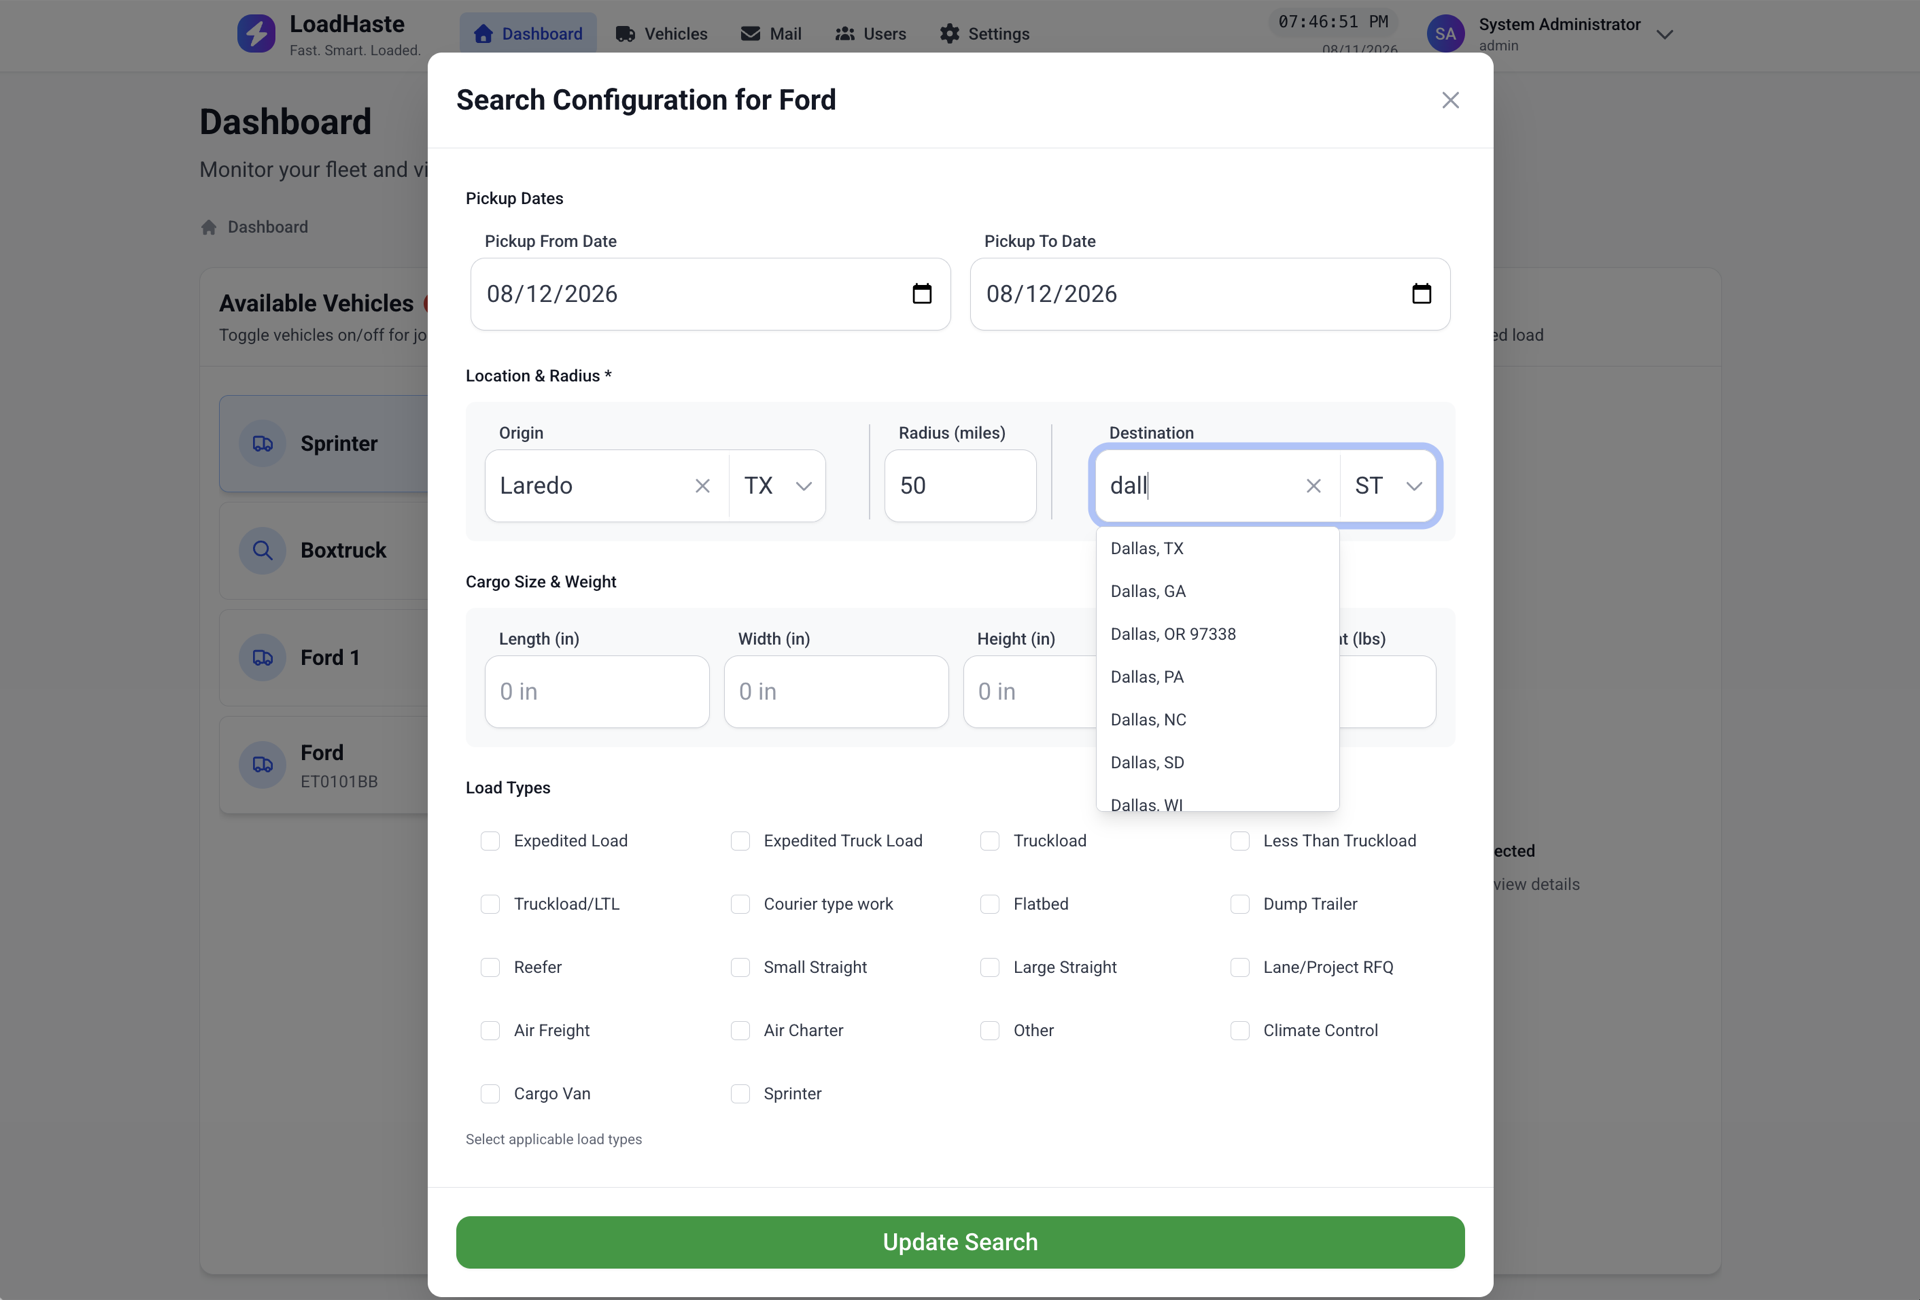Expand the System Administrator account menu
The width and height of the screenshot is (1920, 1300).
(1665, 34)
